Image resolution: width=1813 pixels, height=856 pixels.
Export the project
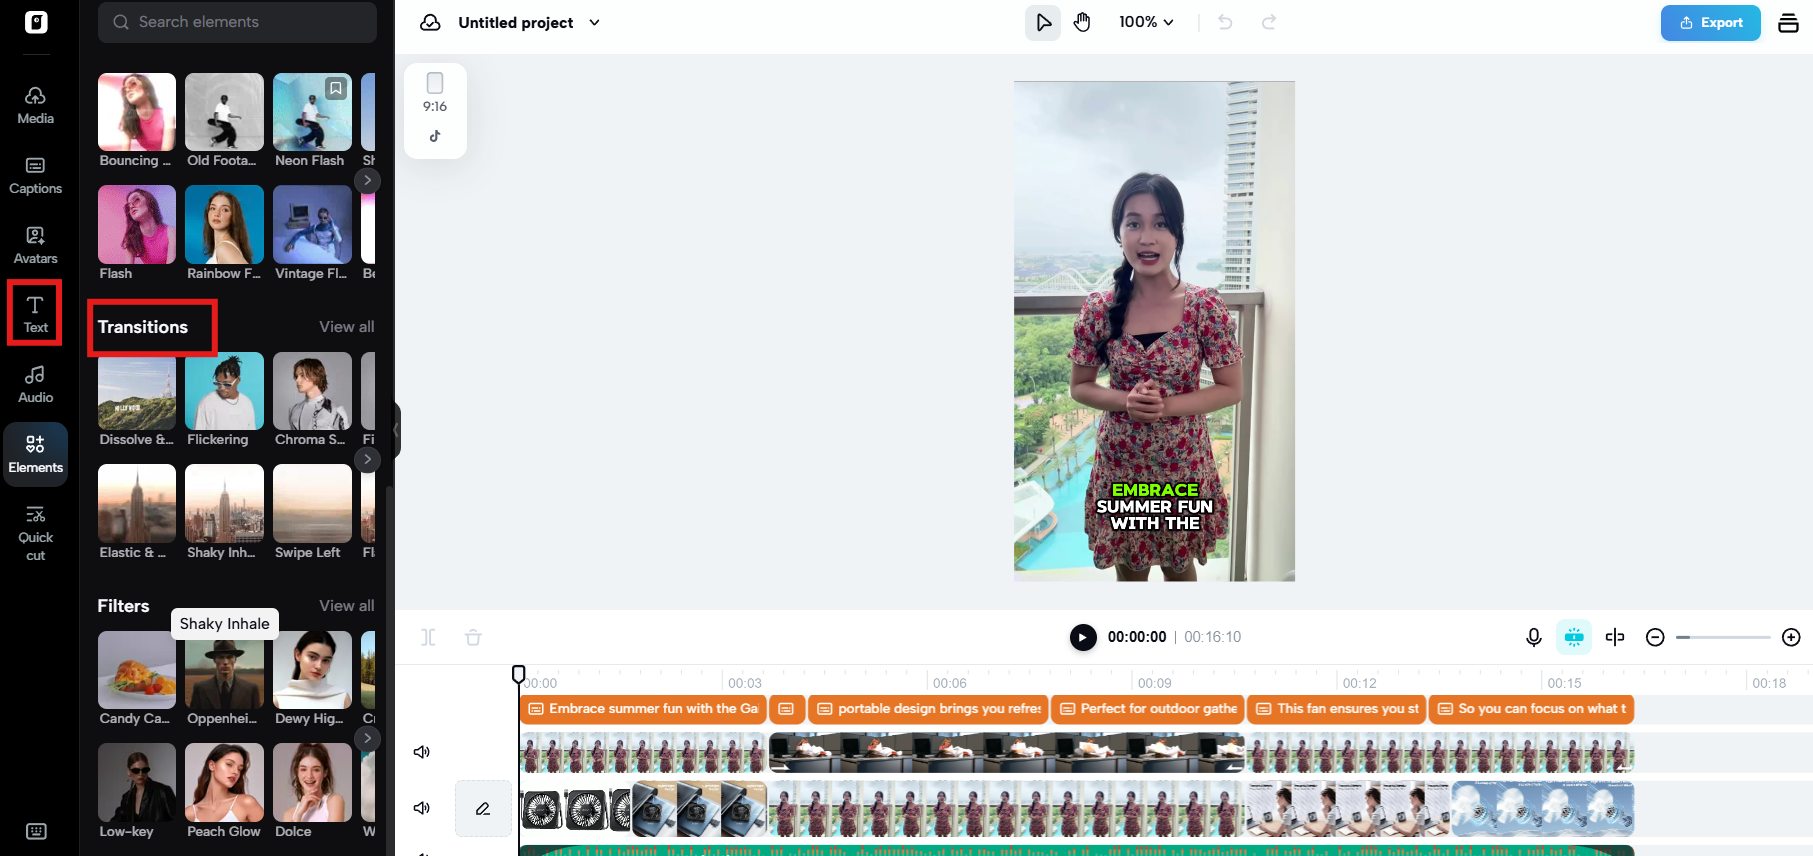1710,22
